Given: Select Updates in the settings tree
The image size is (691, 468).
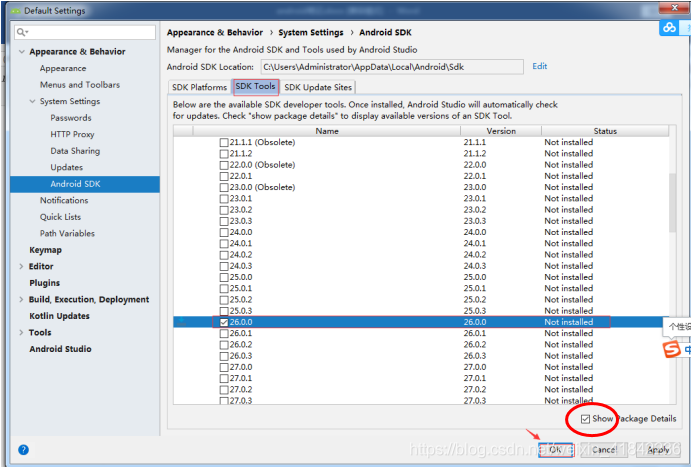Looking at the screenshot, I should (x=67, y=167).
